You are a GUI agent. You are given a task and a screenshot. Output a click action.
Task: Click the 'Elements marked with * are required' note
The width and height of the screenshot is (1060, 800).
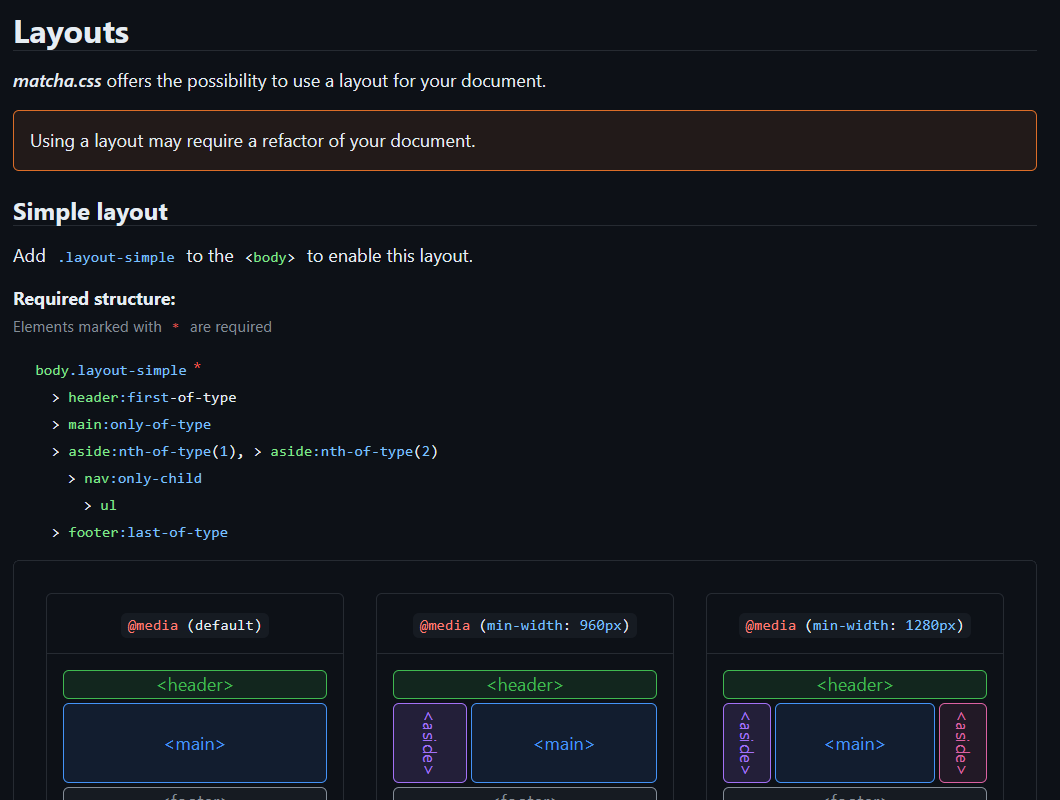(143, 327)
